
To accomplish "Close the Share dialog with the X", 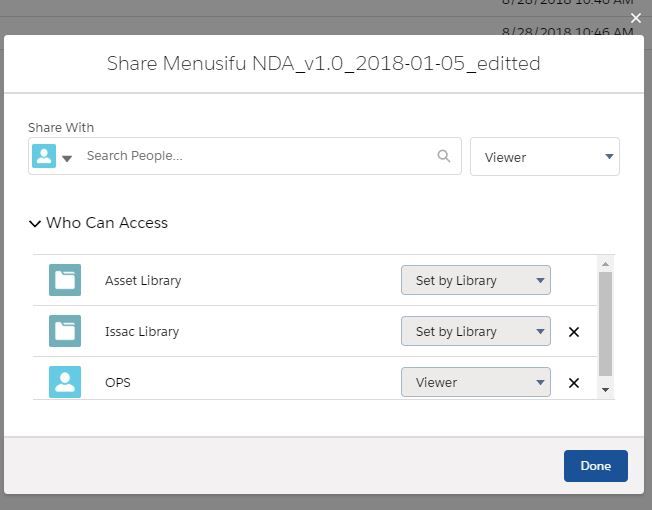I will tap(635, 18).
